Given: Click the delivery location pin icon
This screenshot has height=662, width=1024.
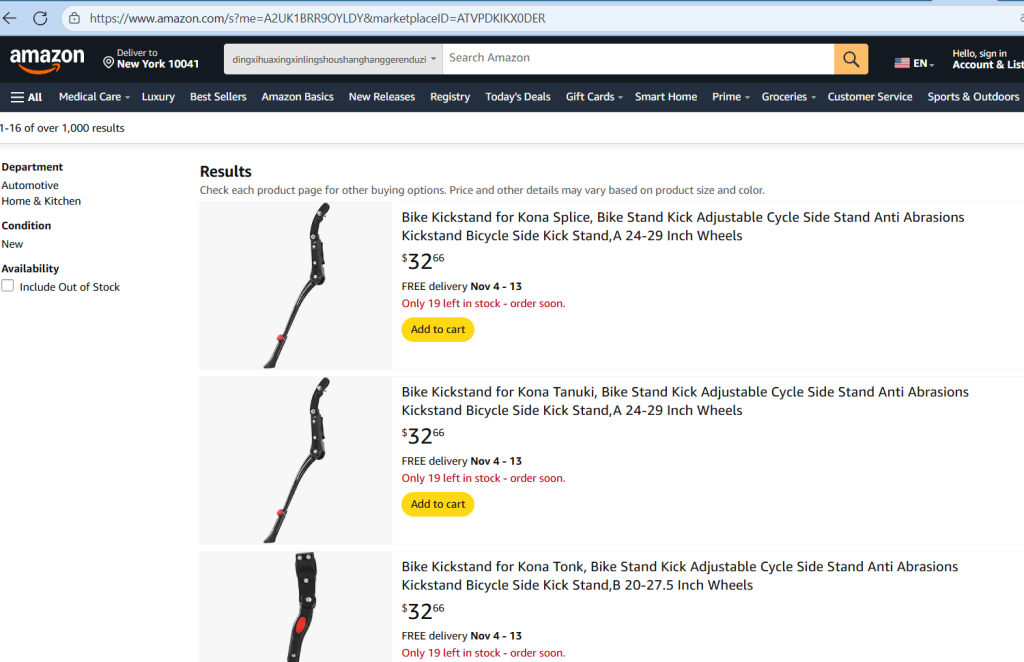Looking at the screenshot, I should coord(108,62).
